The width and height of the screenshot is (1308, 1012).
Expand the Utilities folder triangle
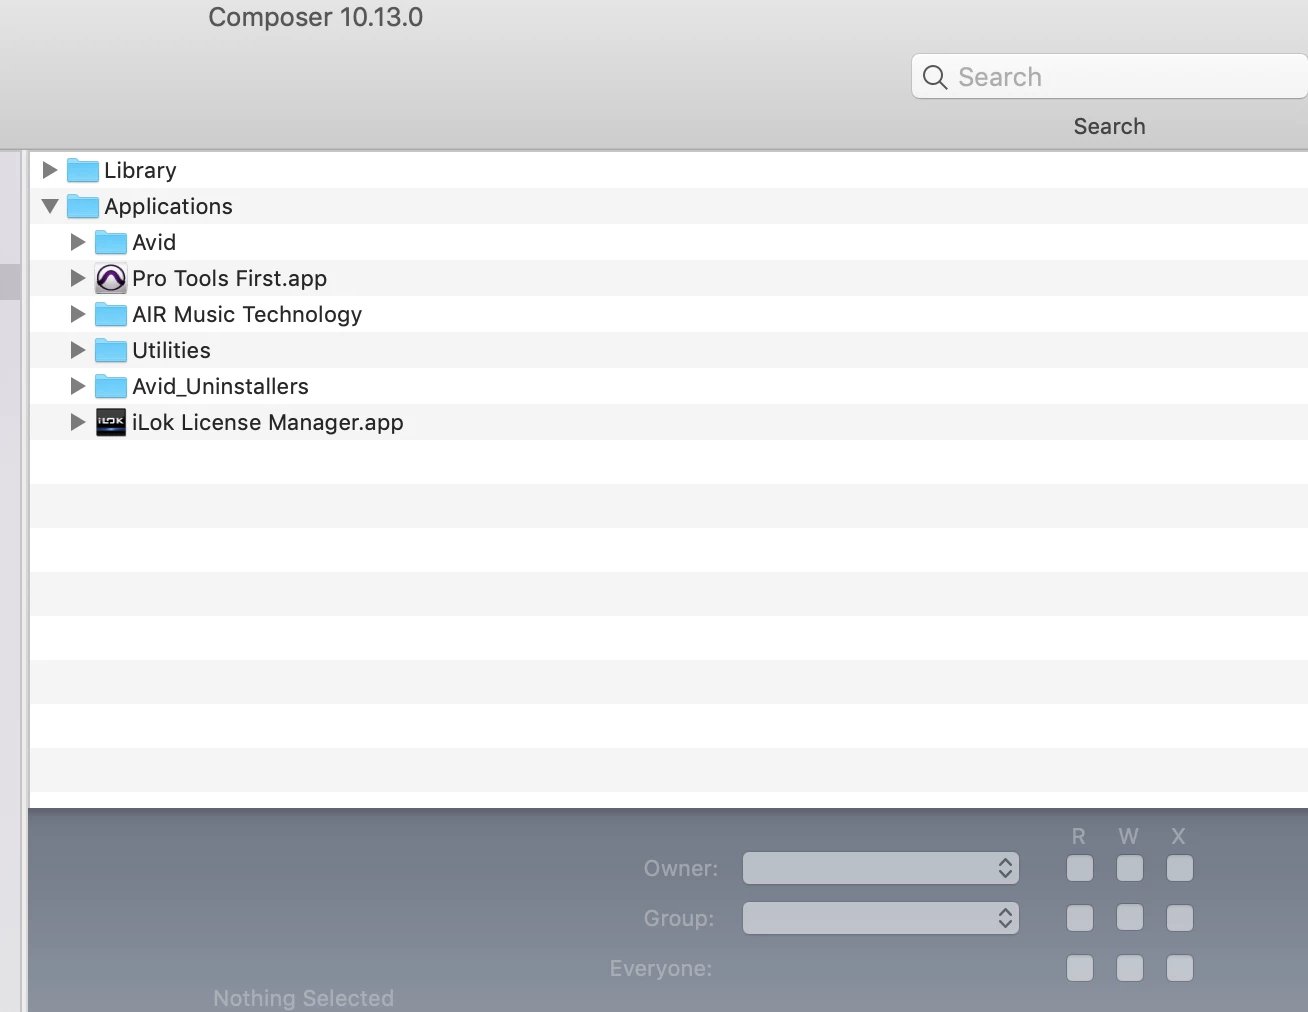coord(78,350)
